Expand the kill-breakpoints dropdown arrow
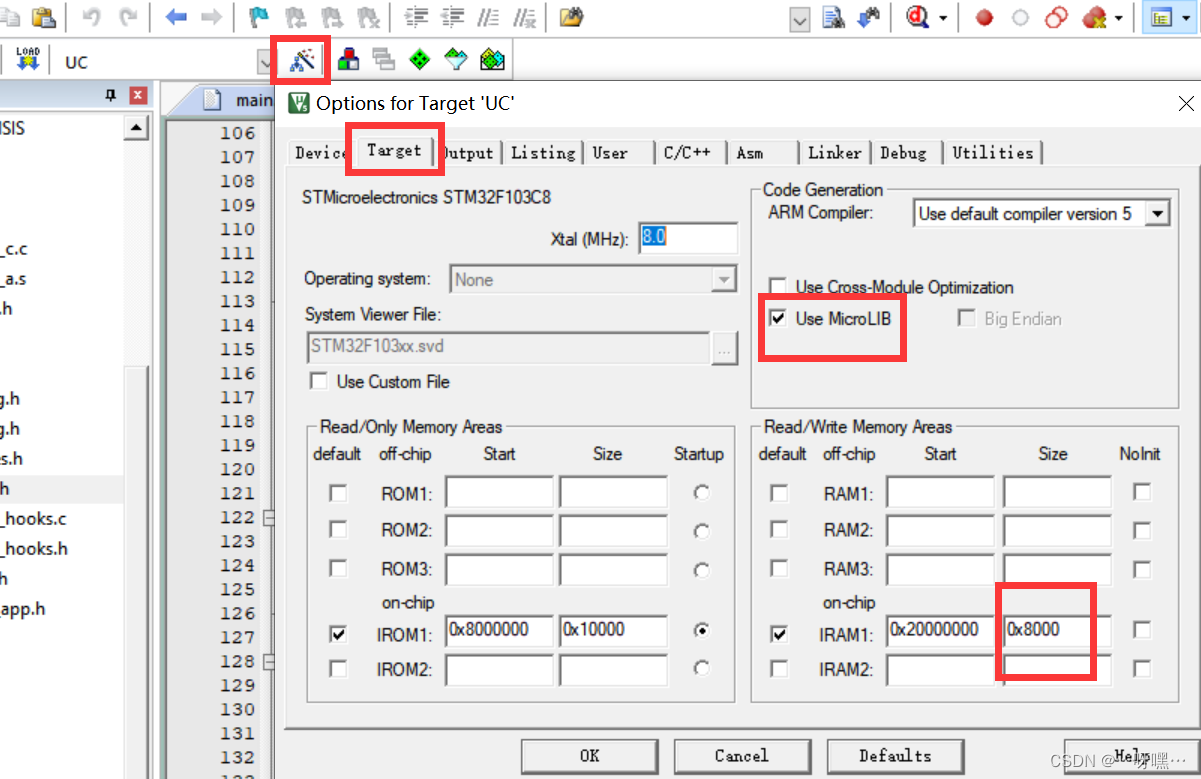1201x779 pixels. pyautogui.click(x=1118, y=18)
